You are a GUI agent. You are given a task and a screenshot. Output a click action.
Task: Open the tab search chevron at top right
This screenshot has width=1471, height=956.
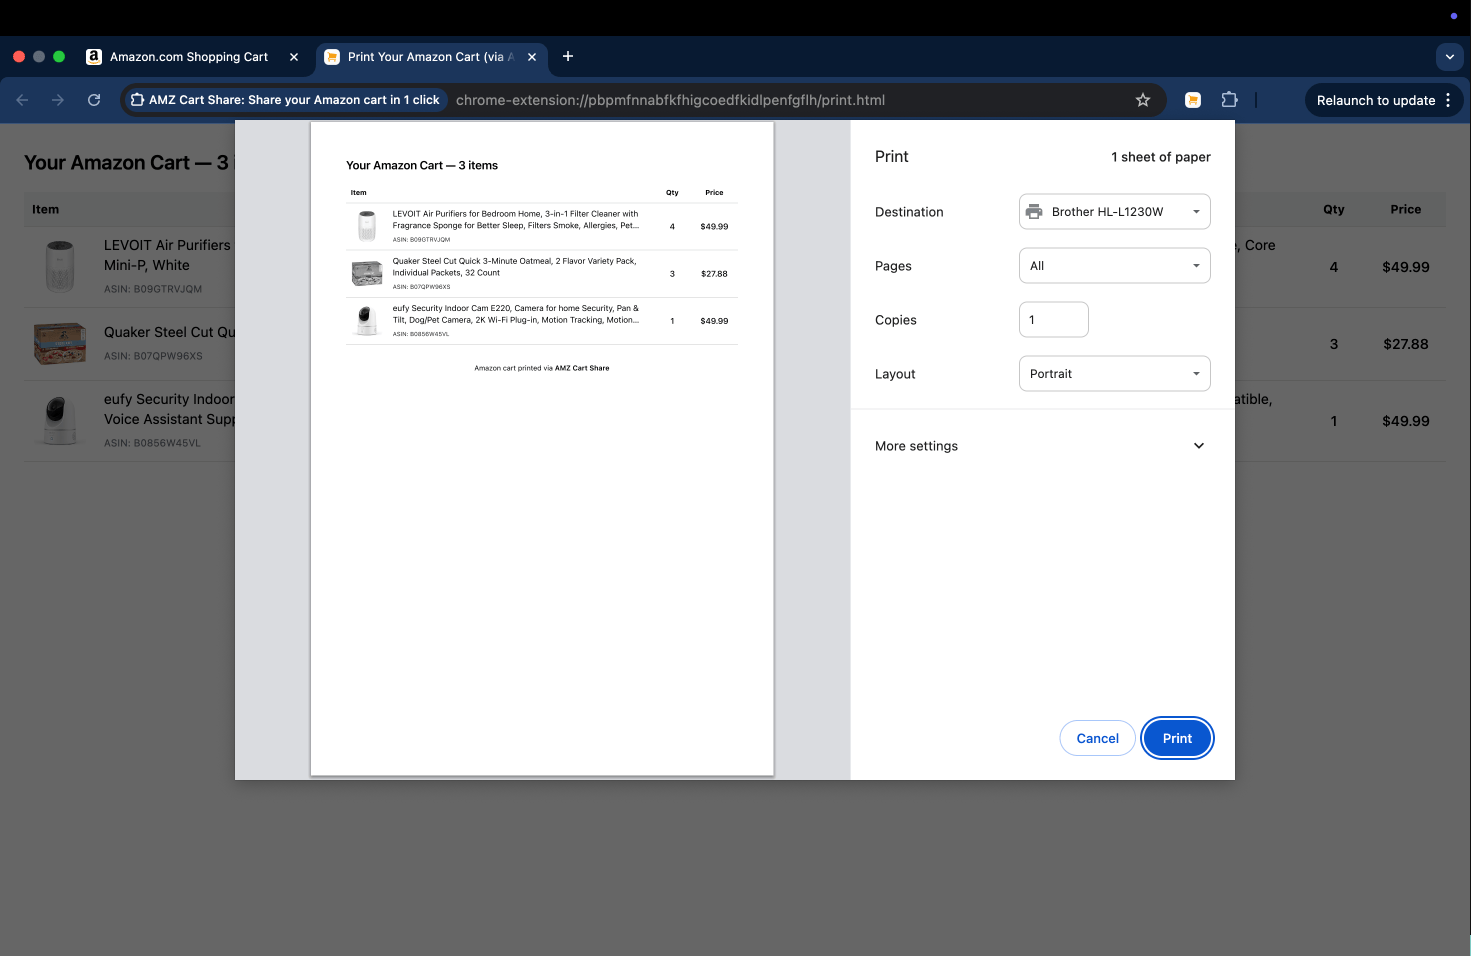[1449, 57]
